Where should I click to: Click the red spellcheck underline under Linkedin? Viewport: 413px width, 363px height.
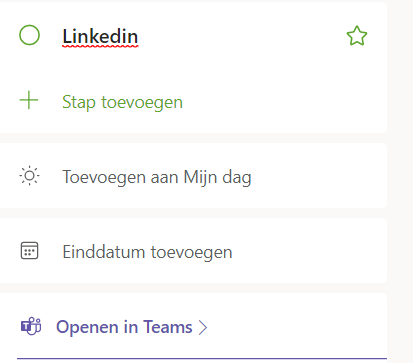(x=100, y=47)
